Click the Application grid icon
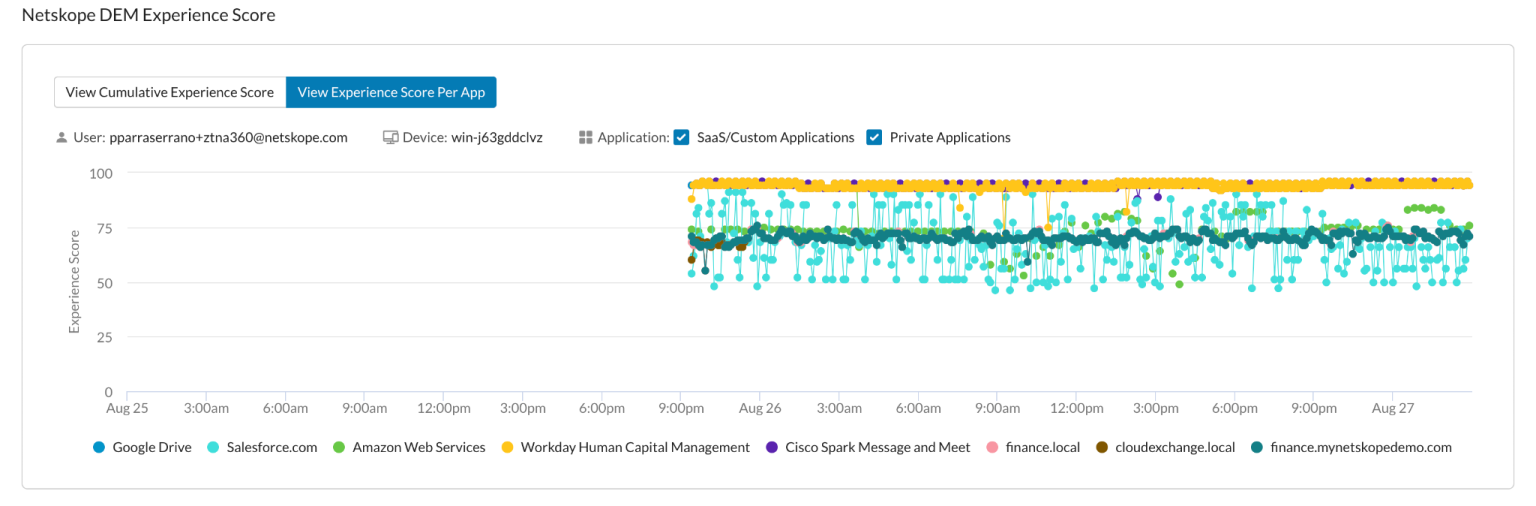 pos(586,138)
